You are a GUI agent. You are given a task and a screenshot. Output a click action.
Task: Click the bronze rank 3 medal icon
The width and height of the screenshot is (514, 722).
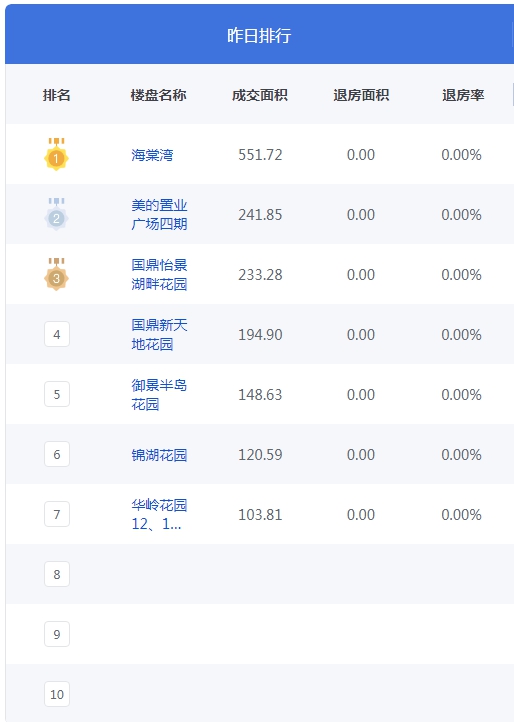[x=56, y=274]
